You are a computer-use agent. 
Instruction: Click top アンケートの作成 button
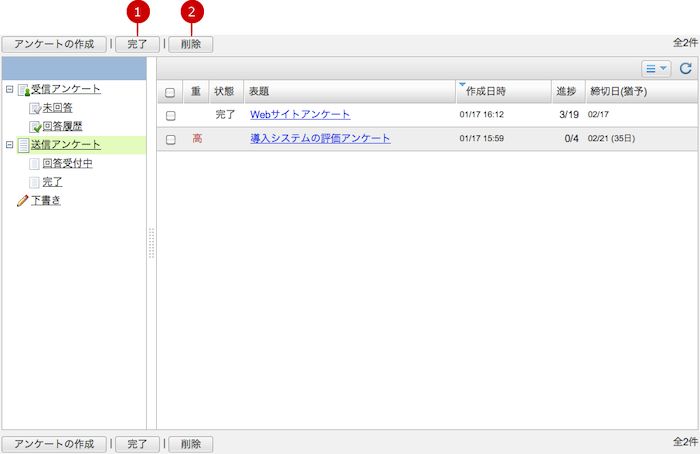point(54,44)
